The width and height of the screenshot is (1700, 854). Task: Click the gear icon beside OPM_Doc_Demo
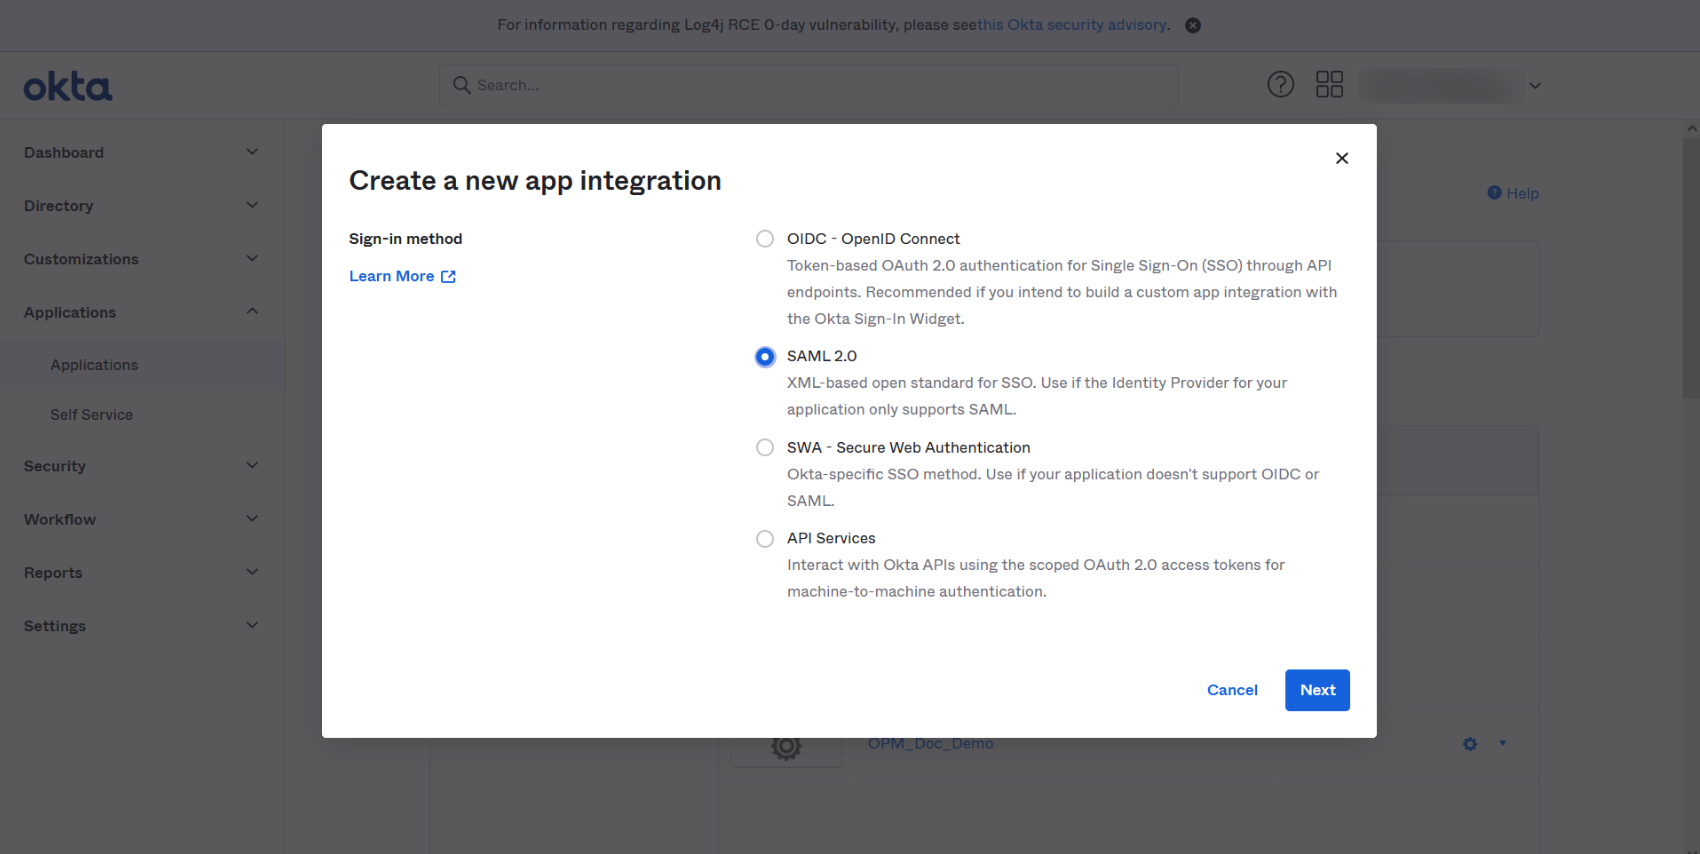pyautogui.click(x=1469, y=744)
